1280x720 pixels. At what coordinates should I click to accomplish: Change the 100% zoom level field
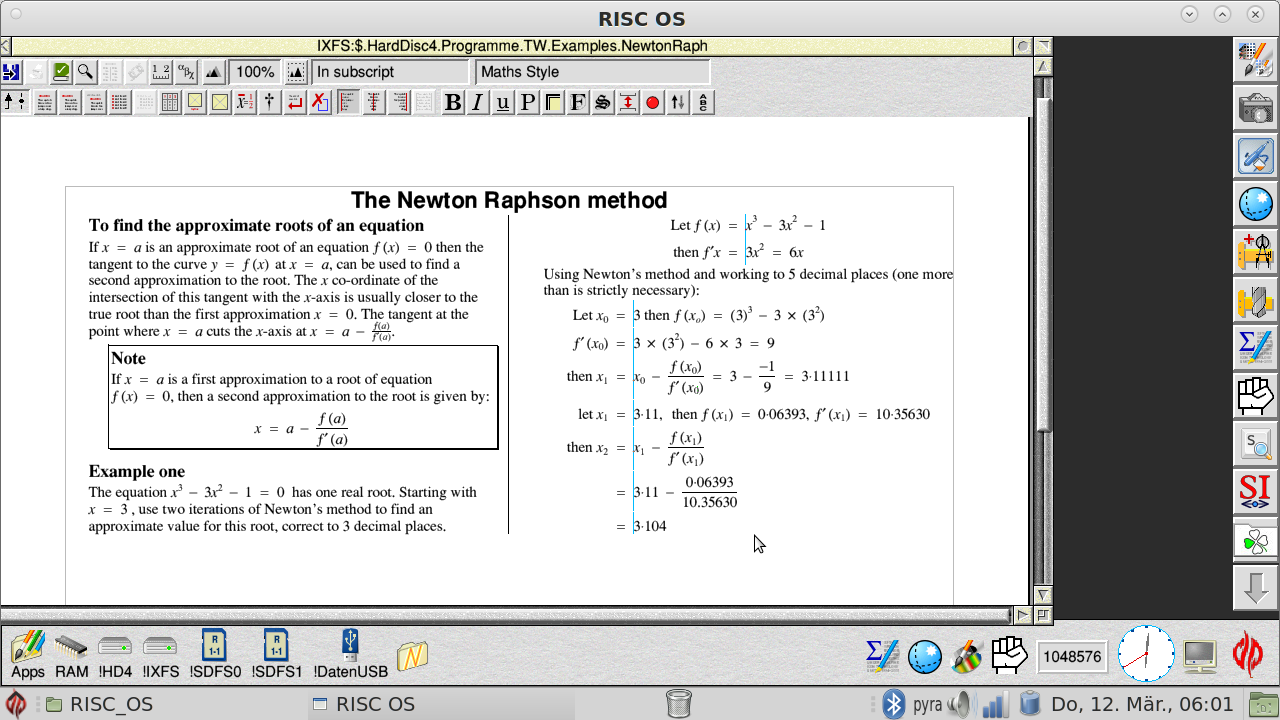[x=255, y=72]
